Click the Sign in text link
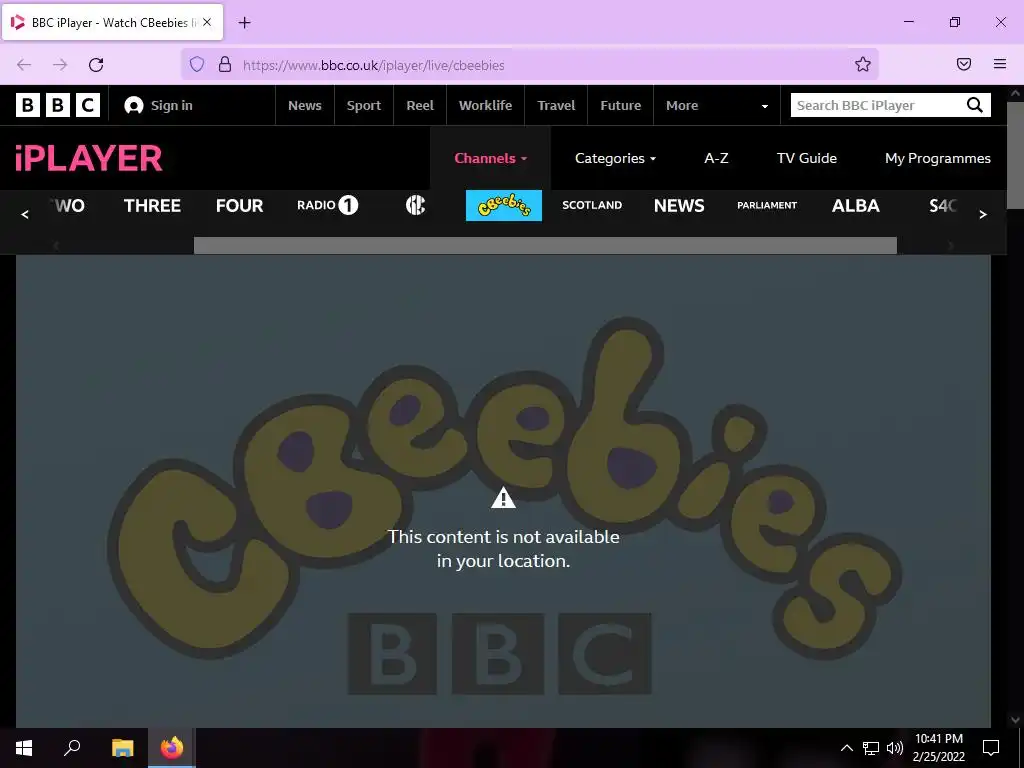 172,105
